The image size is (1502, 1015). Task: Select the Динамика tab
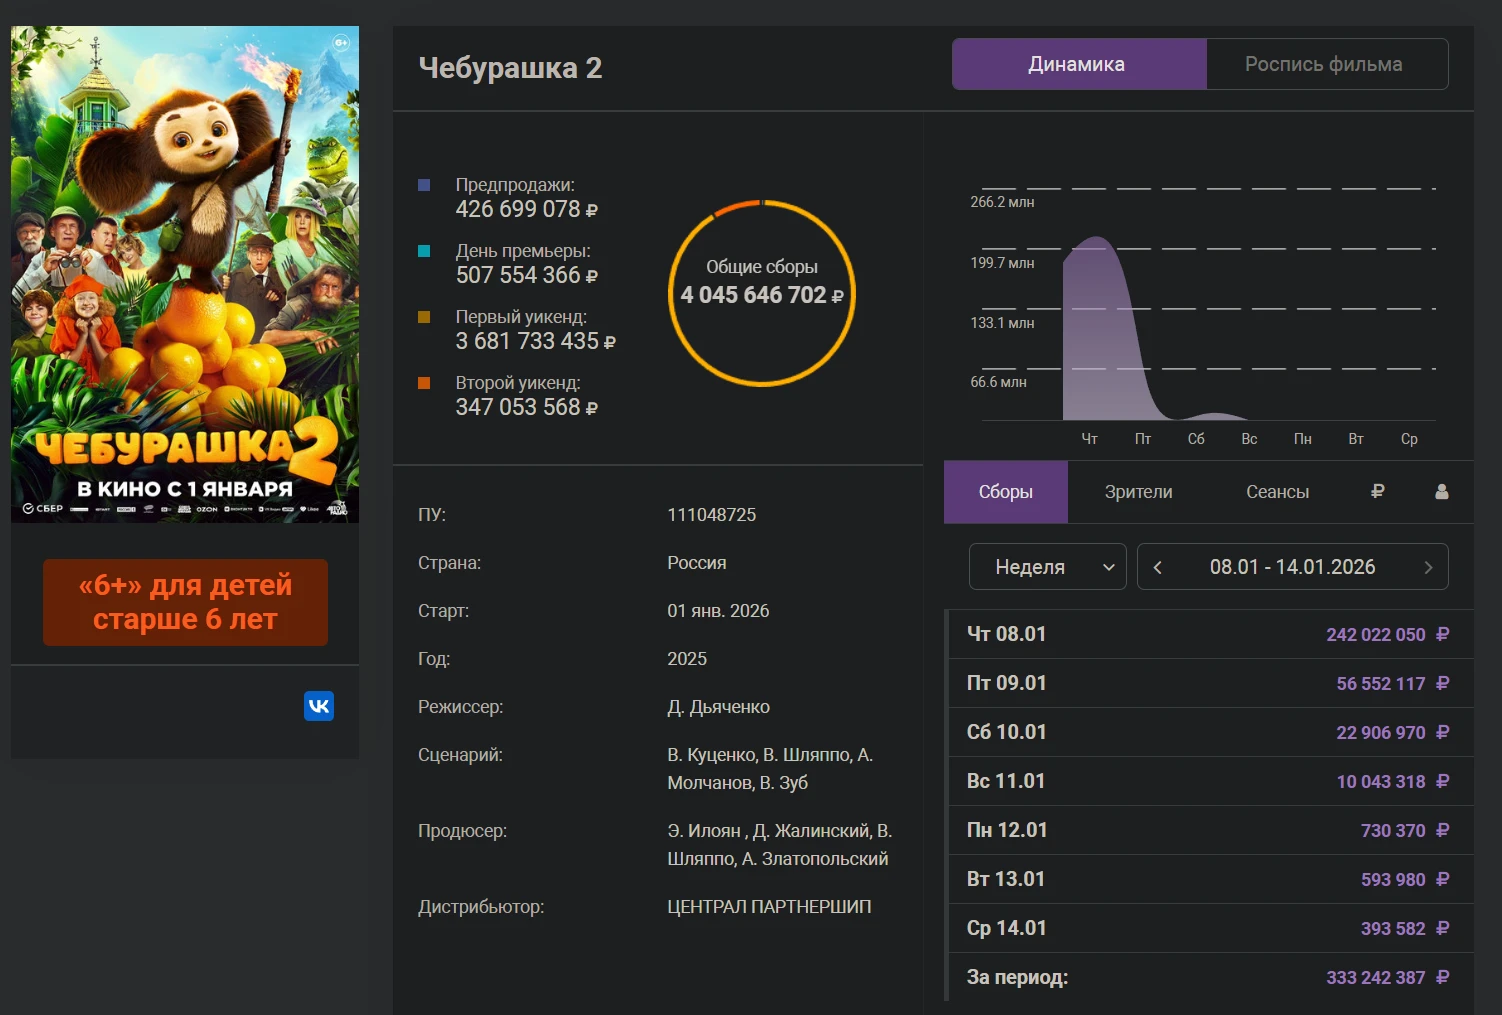[1078, 64]
